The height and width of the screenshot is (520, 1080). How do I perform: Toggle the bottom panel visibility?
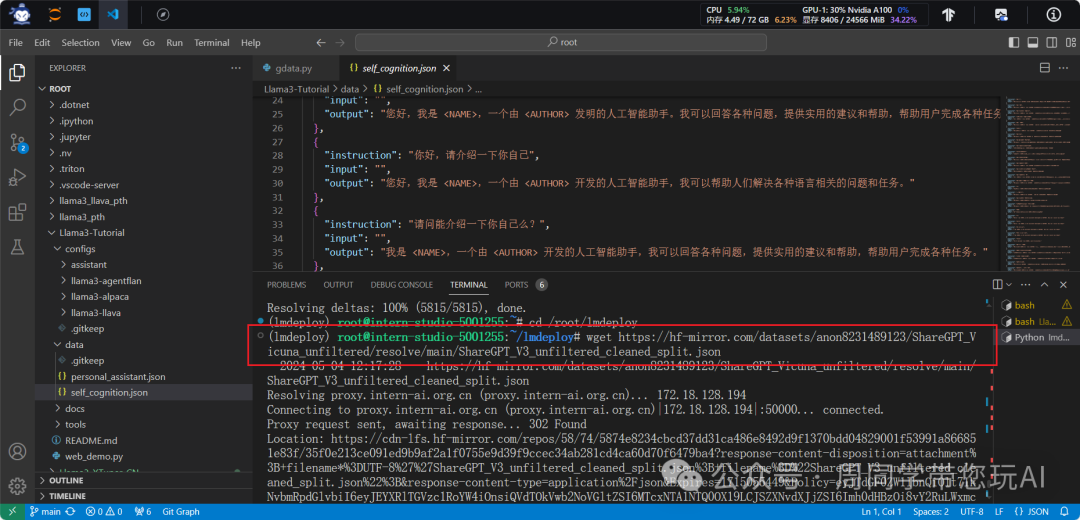[x=1032, y=43]
